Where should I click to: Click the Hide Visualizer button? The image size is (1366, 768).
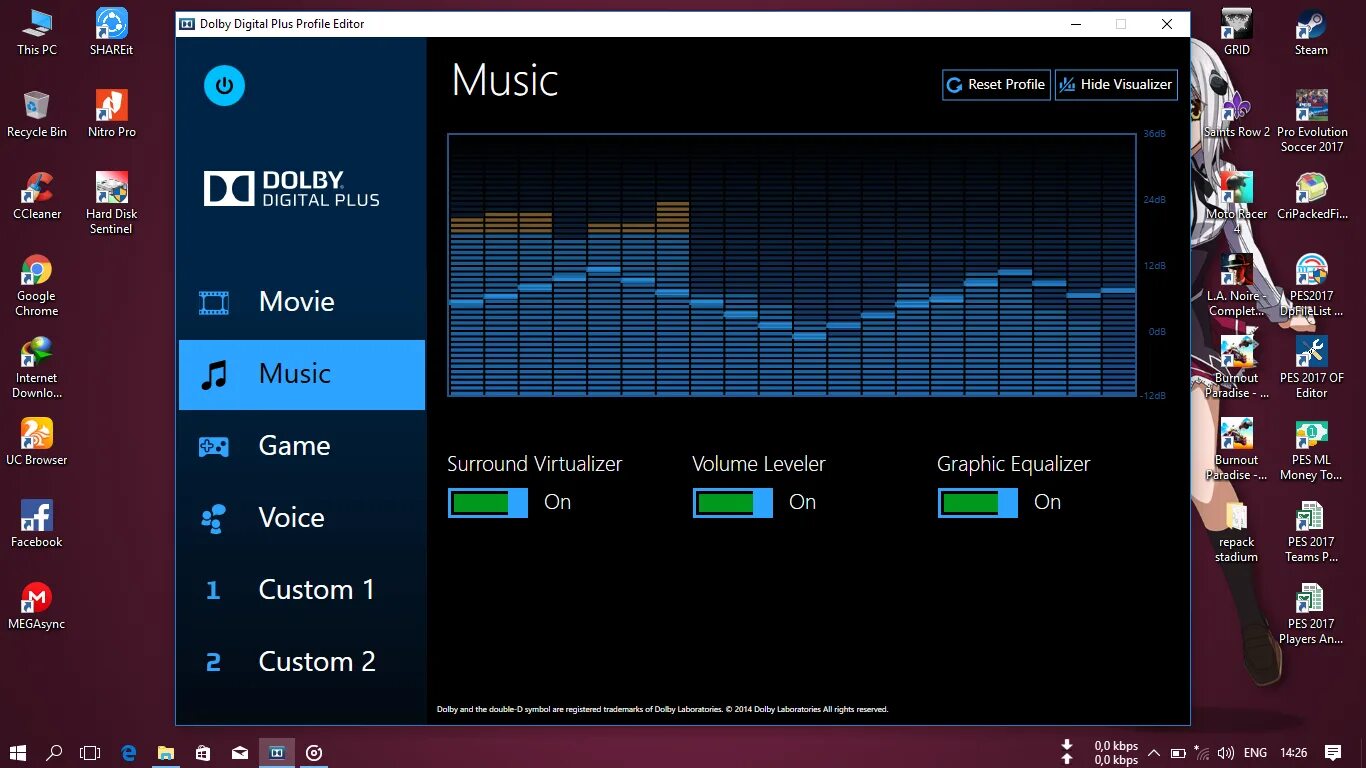coord(1116,85)
